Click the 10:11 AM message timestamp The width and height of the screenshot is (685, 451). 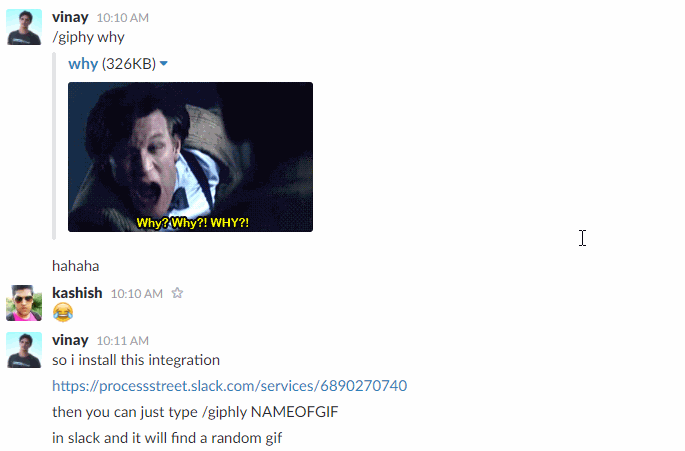click(x=123, y=341)
